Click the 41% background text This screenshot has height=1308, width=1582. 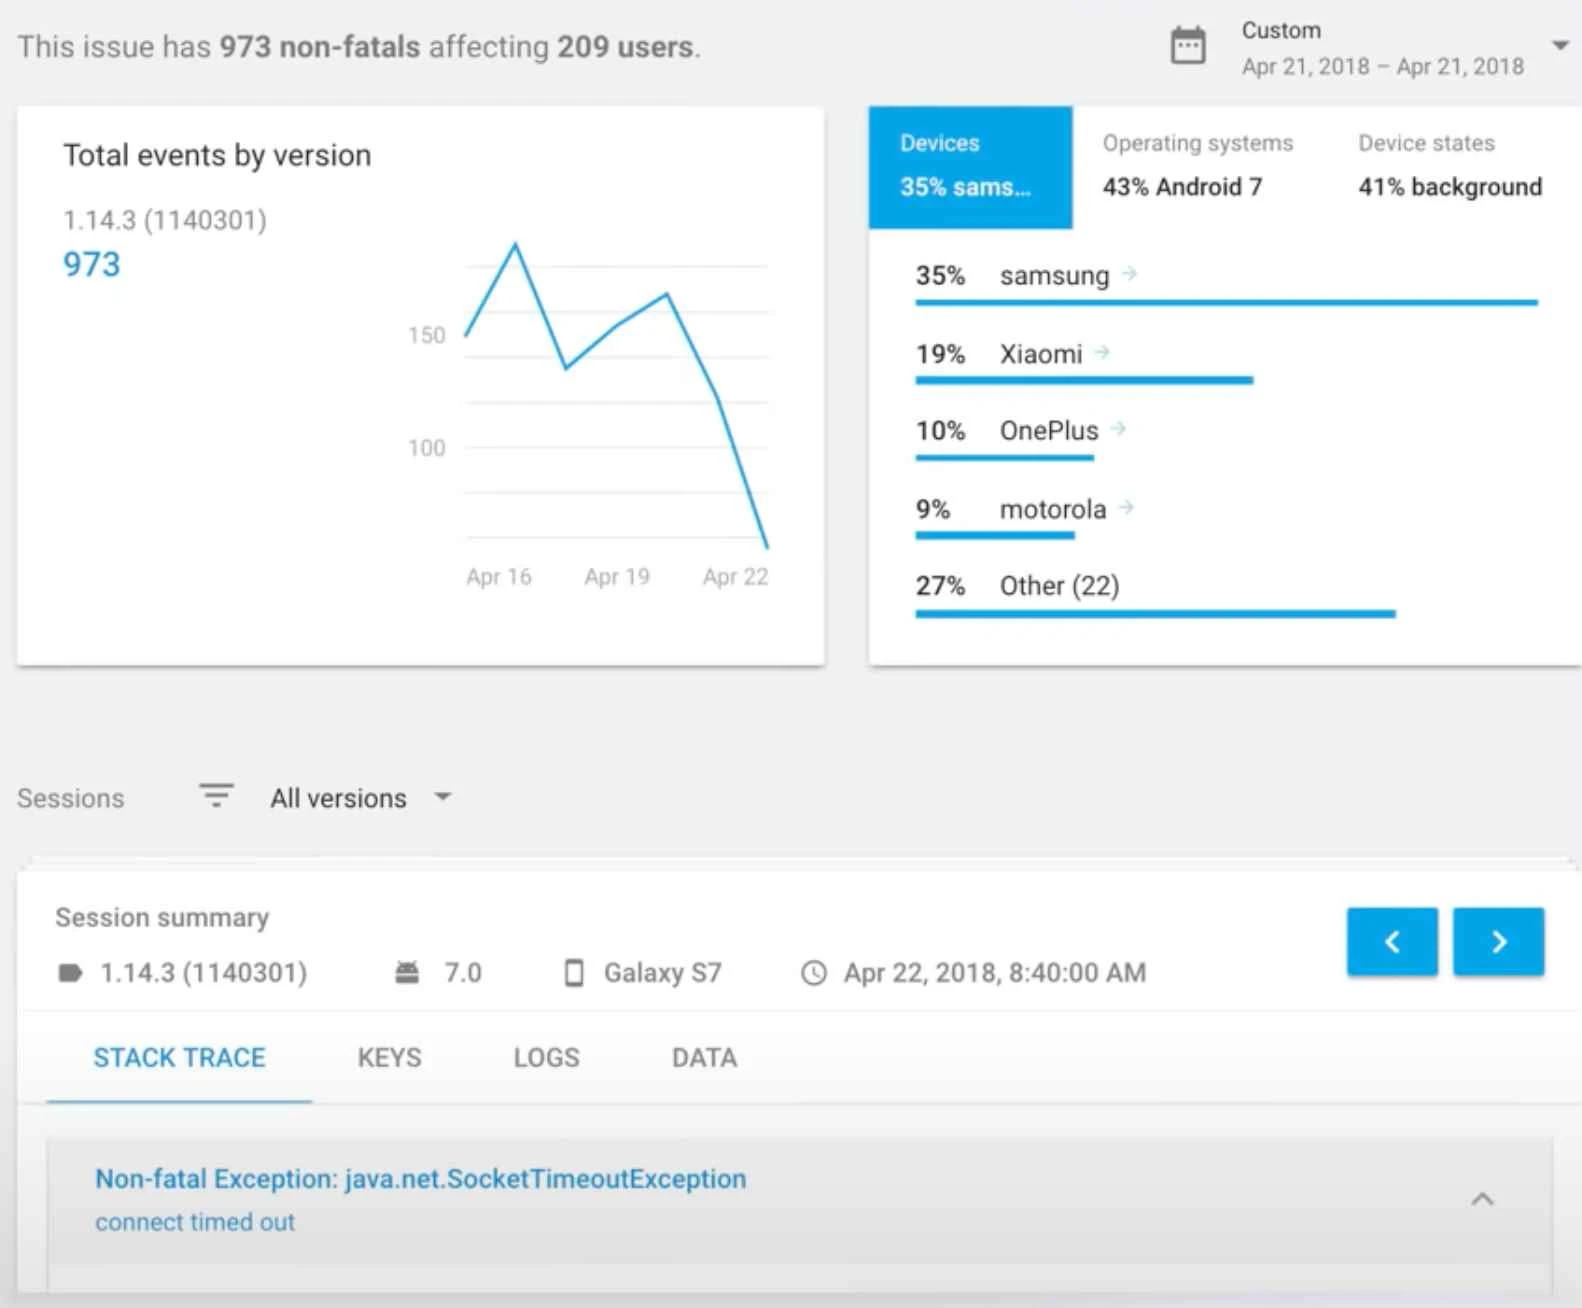(x=1450, y=187)
